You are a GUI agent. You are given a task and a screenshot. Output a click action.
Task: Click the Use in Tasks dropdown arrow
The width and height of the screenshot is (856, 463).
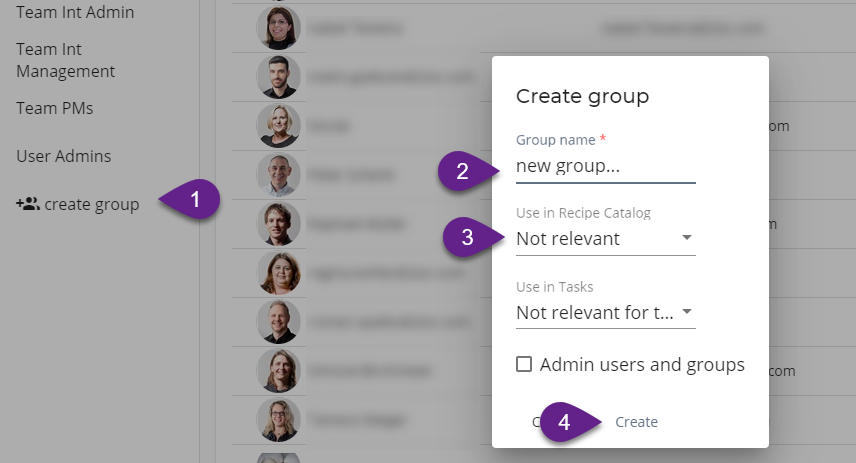point(687,312)
